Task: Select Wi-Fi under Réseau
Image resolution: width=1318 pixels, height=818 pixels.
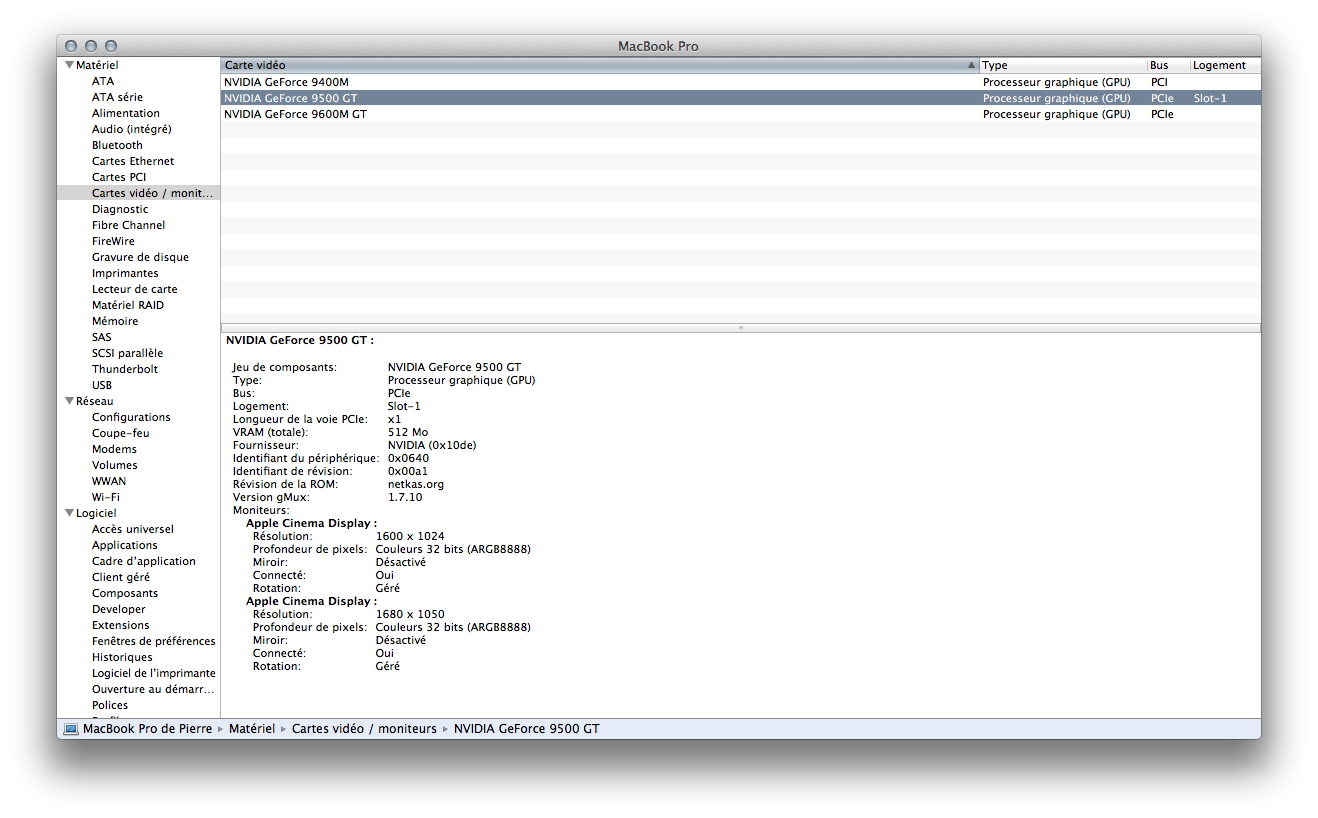Action: (x=106, y=497)
